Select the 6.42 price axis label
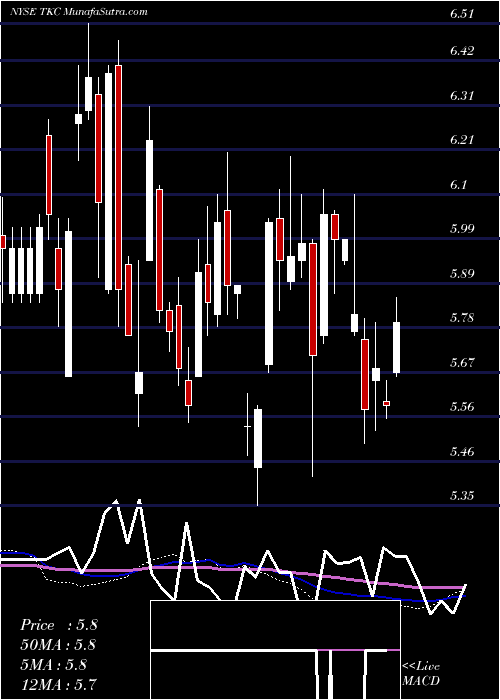The image size is (500, 700). coord(462,51)
